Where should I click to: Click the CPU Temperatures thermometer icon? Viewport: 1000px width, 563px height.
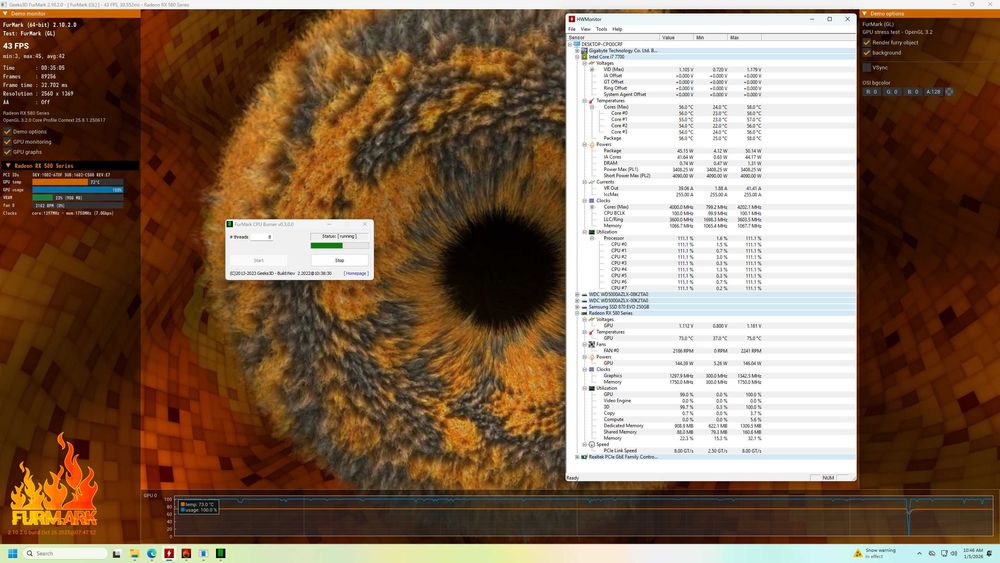(592, 101)
